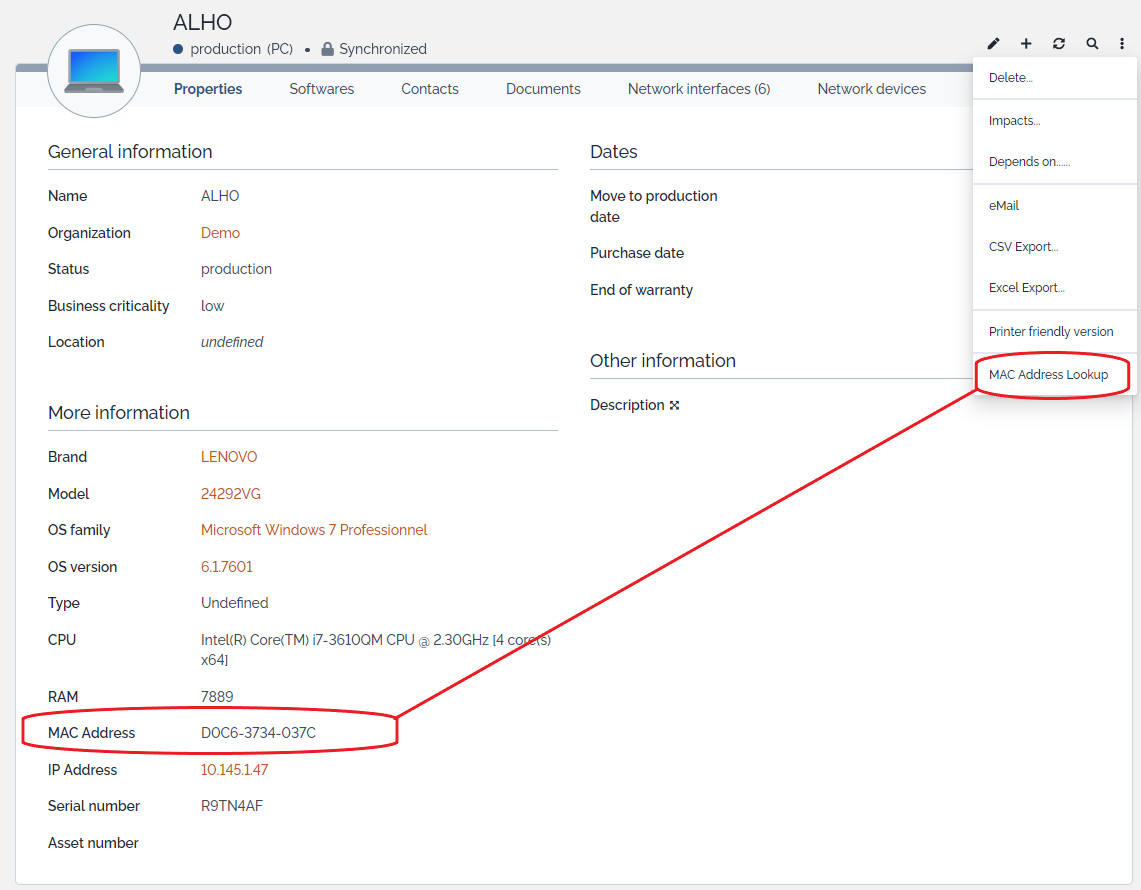The width and height of the screenshot is (1141, 890).
Task: Choose Delete from the actions menu
Action: coord(1010,78)
